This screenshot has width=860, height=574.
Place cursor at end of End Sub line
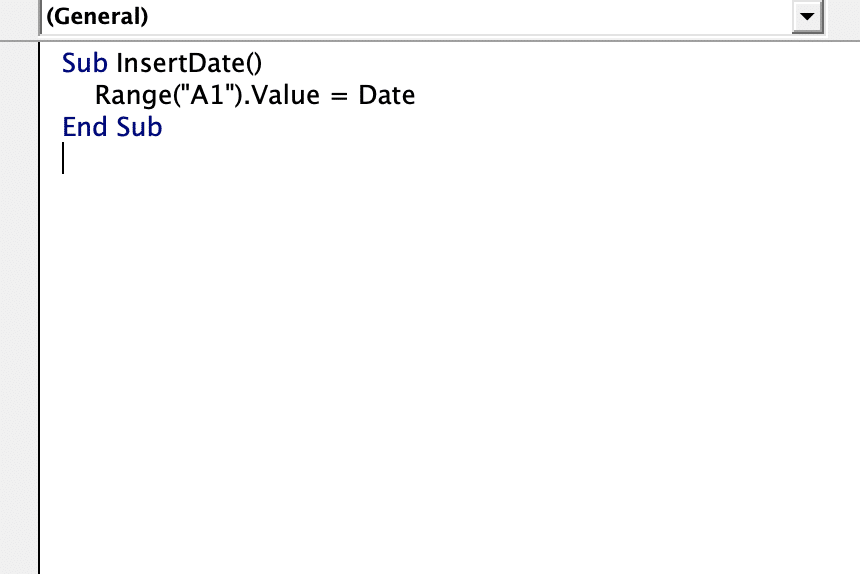coord(164,127)
